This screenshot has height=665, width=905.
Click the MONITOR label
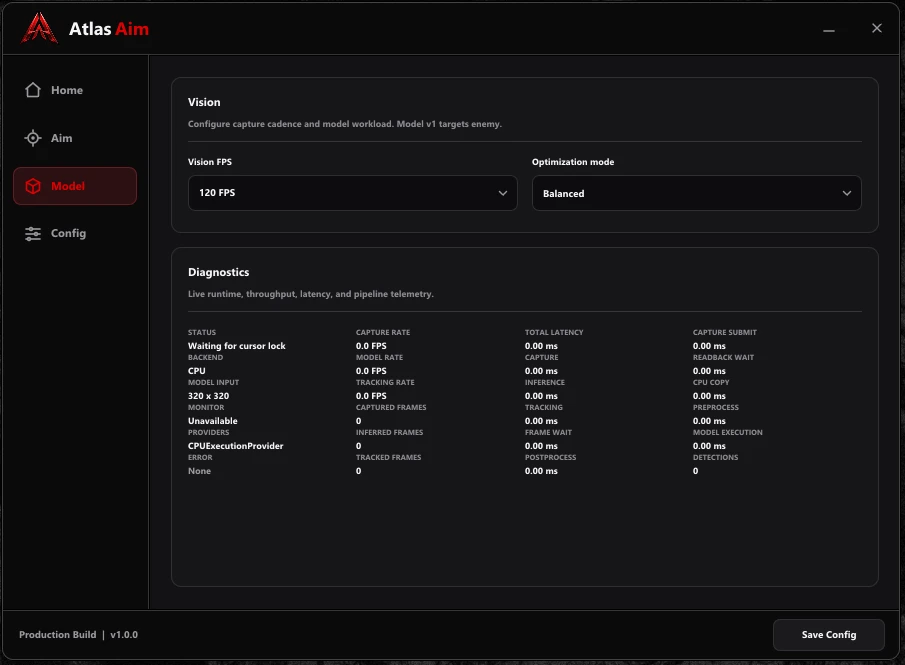pyautogui.click(x=206, y=408)
